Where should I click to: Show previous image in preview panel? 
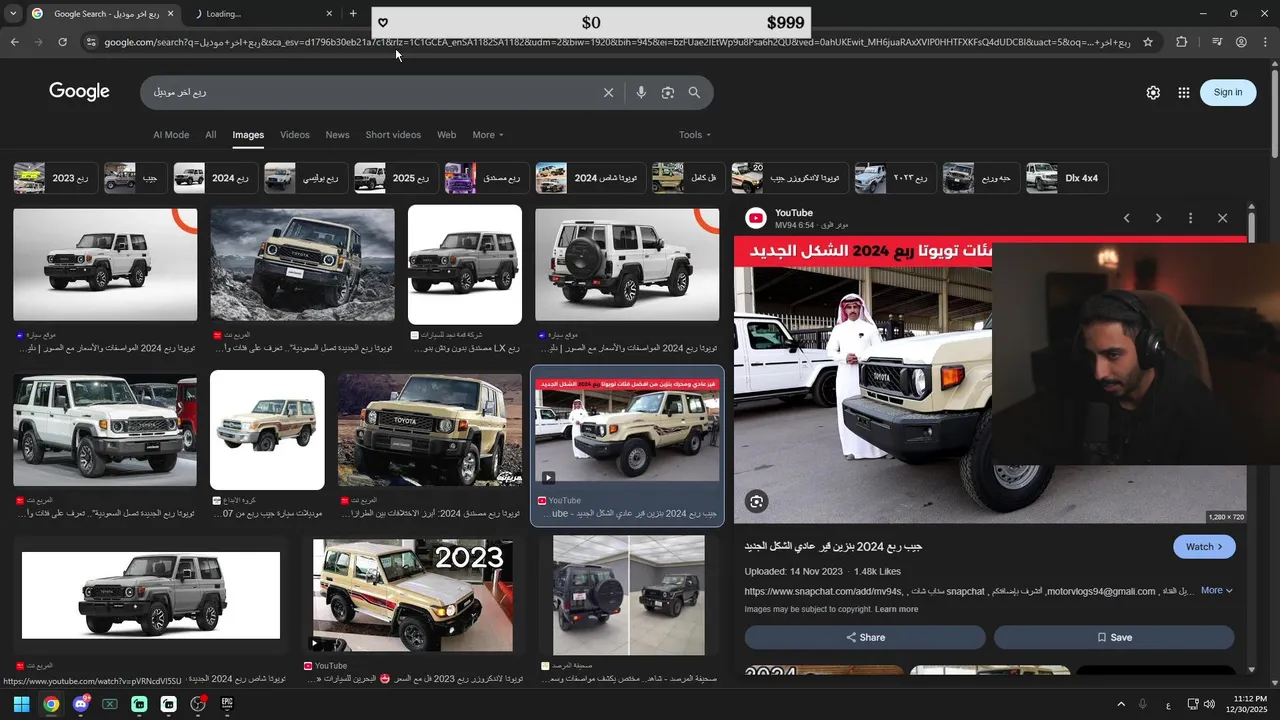point(1126,218)
